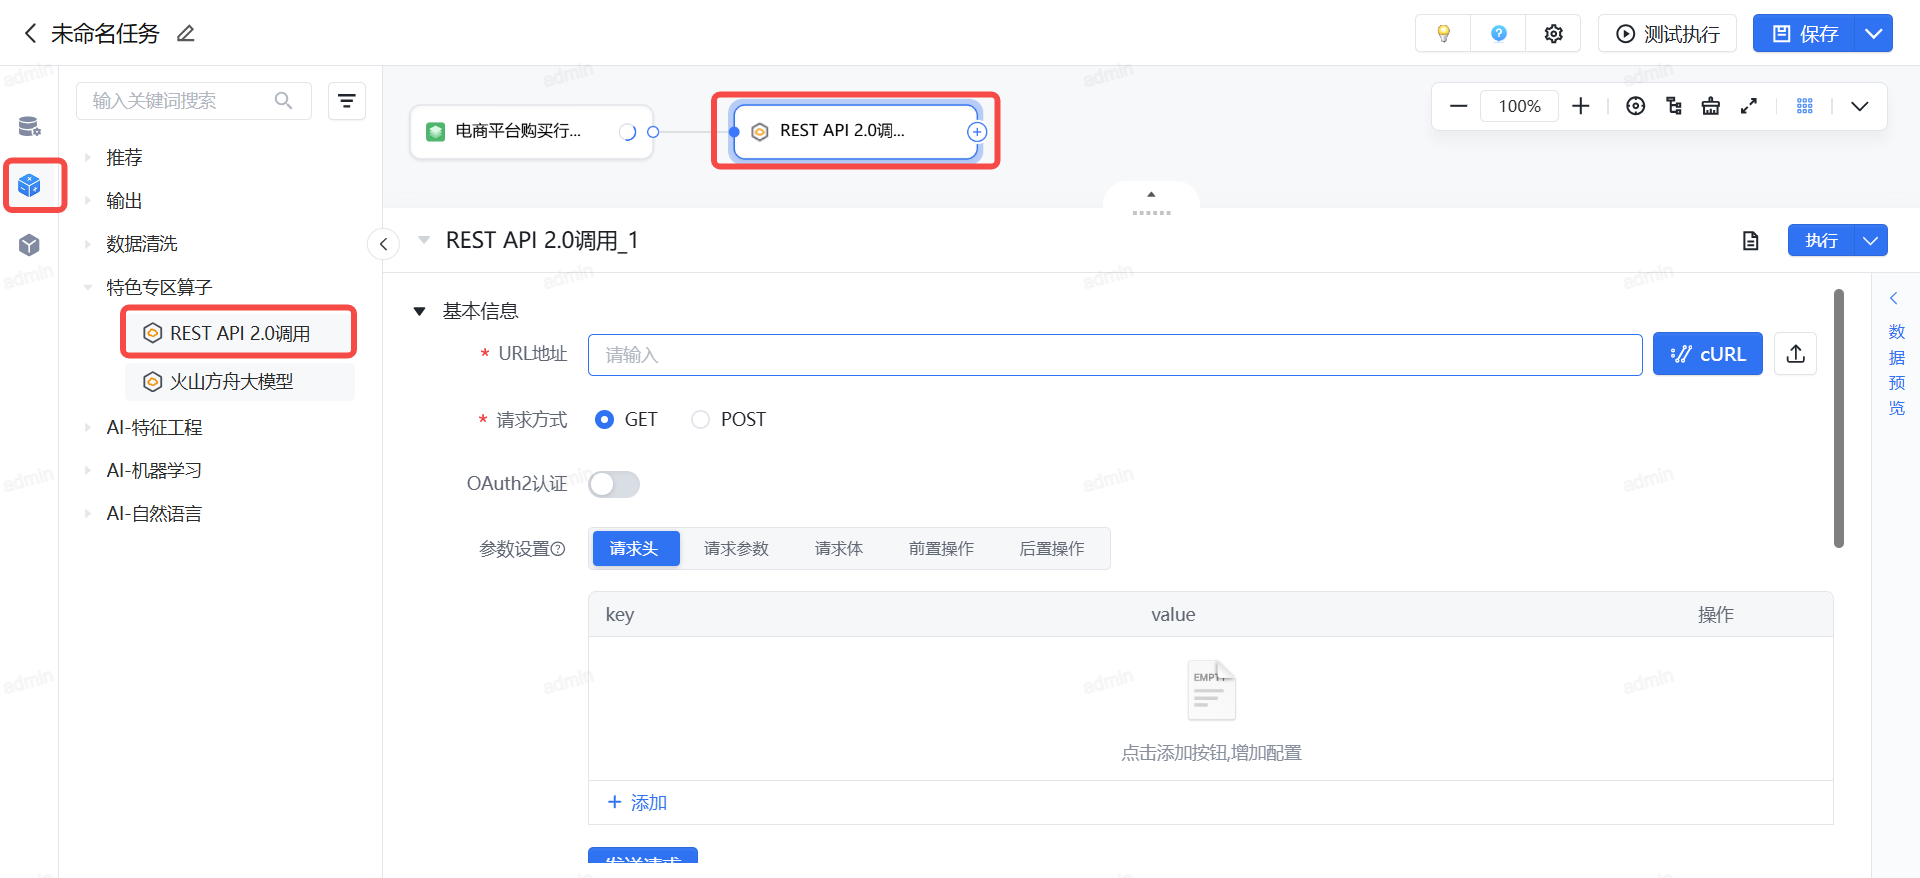Viewport: 1920px width, 878px height.
Task: Open settings via the gear icon
Action: (1553, 34)
